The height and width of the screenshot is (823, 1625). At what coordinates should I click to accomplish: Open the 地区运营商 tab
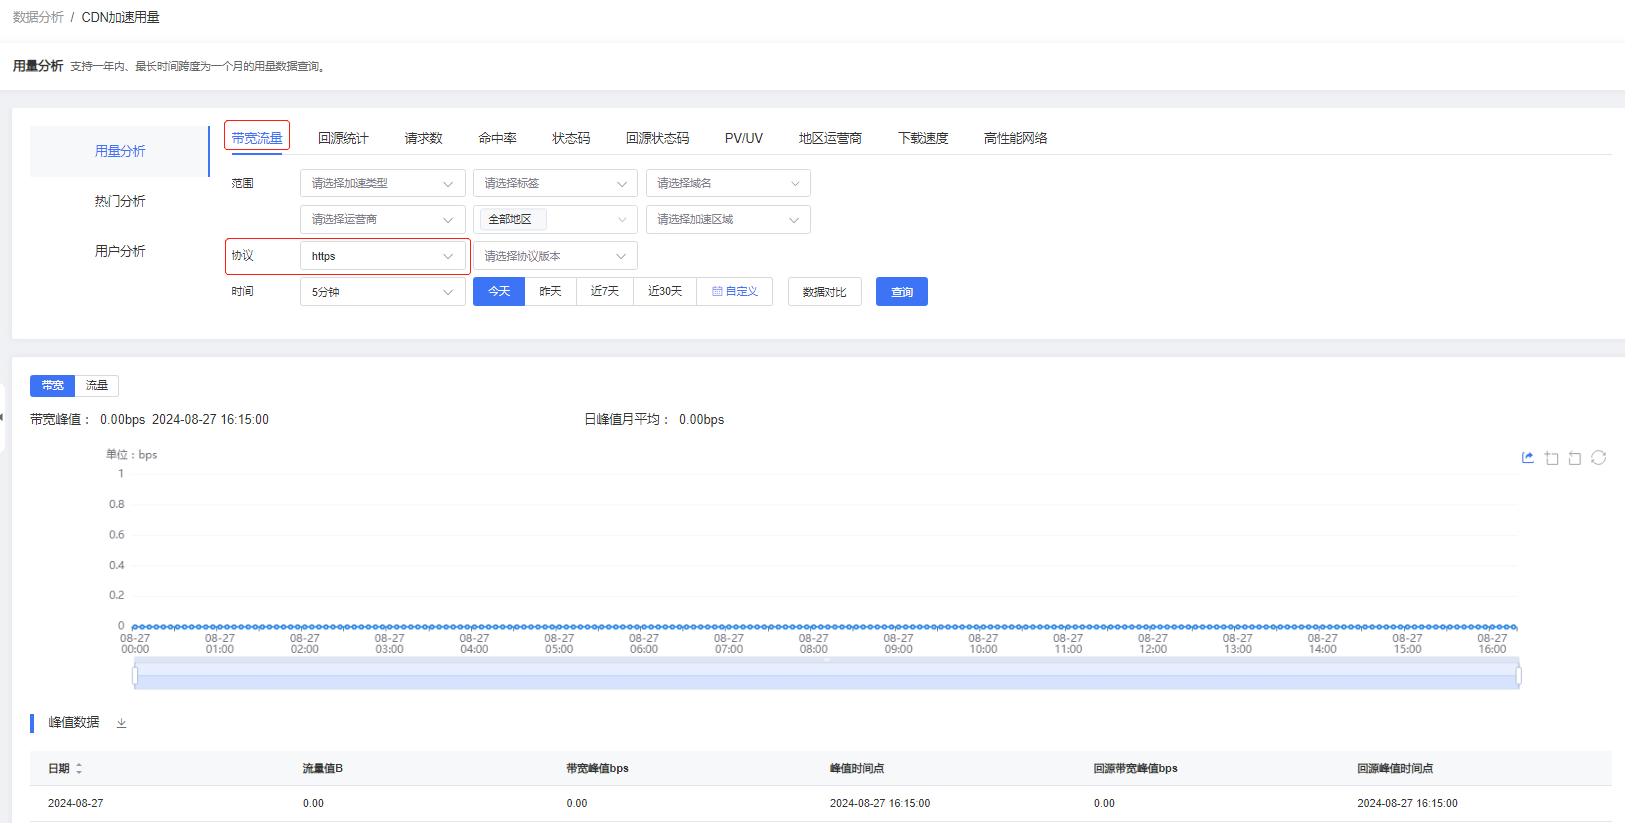click(830, 138)
